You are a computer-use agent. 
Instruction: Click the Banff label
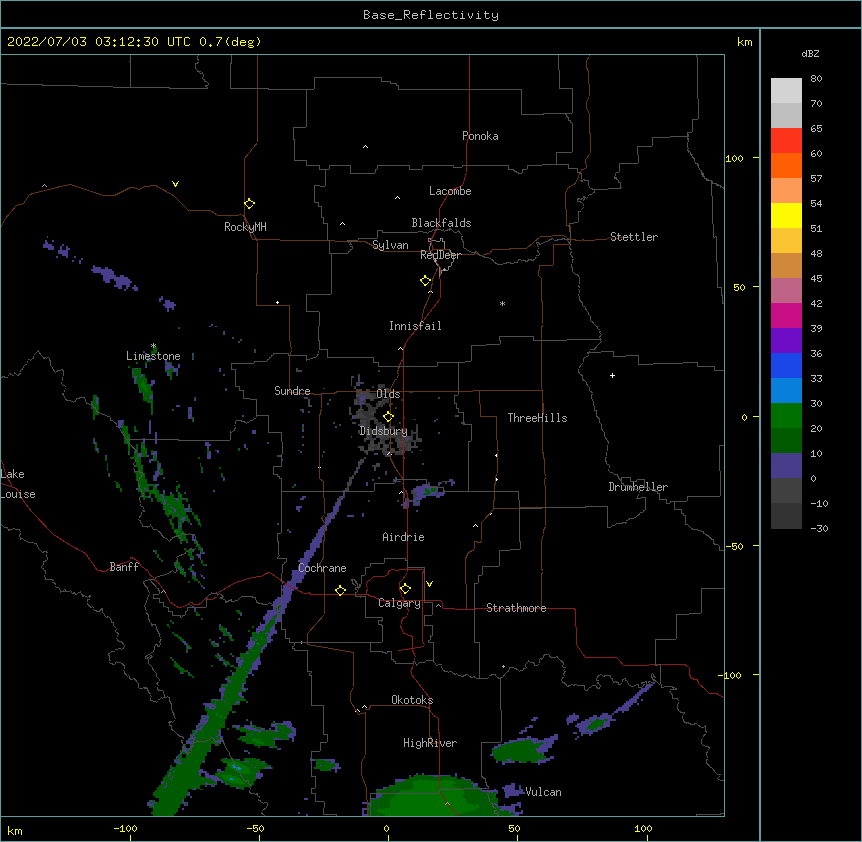124,567
